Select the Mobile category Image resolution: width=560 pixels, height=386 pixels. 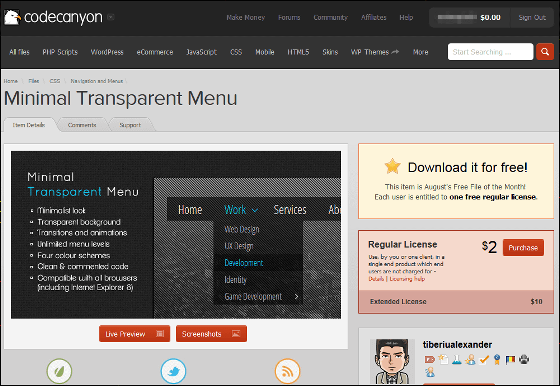tap(265, 52)
